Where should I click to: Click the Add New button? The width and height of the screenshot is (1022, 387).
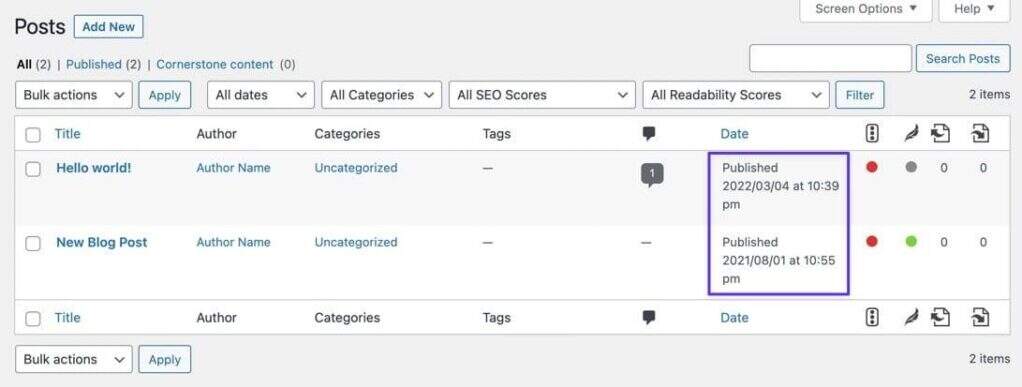click(x=109, y=27)
